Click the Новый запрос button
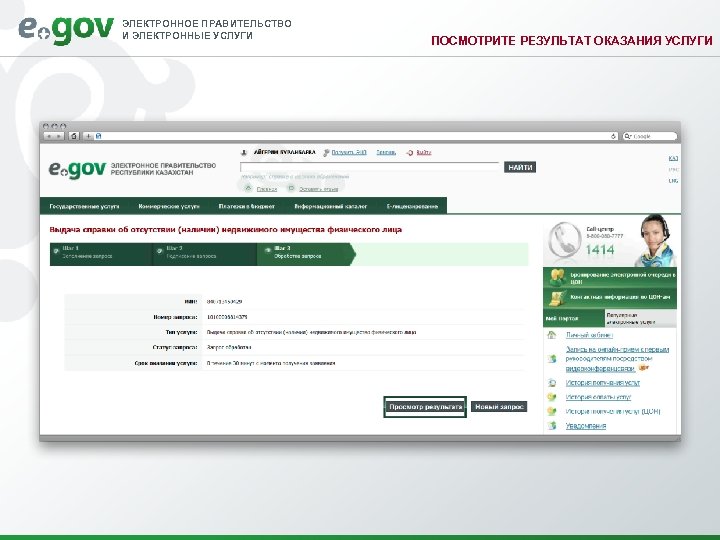Screen dimensions: 720x540 click(499, 407)
